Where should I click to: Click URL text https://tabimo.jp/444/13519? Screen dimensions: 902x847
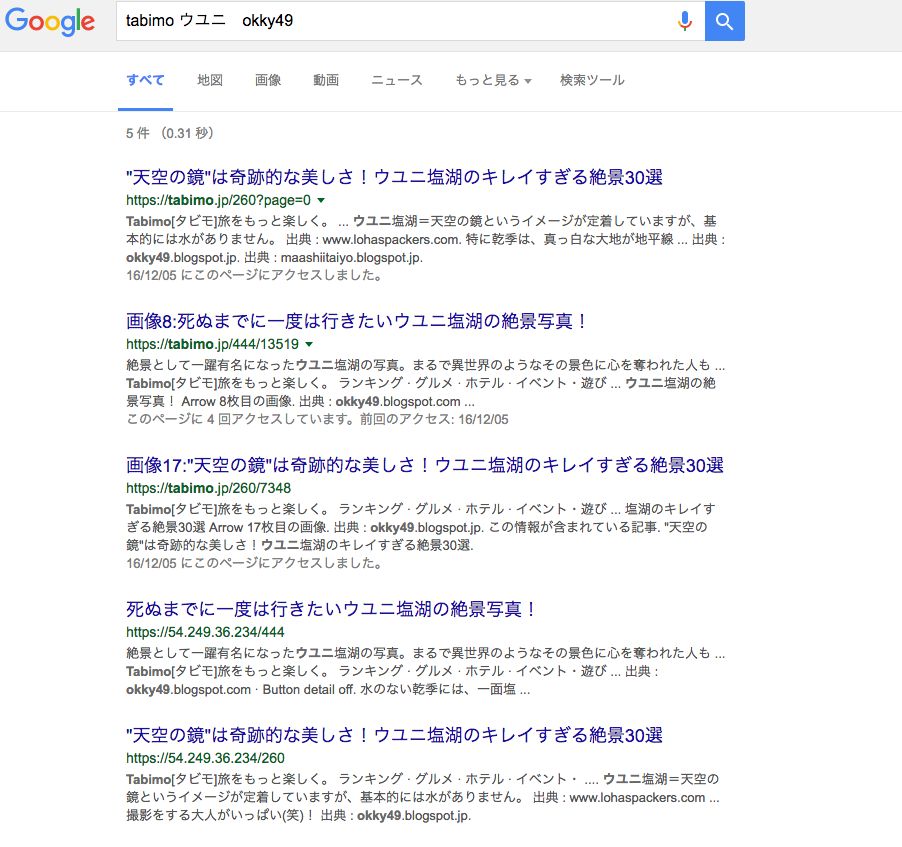click(x=212, y=344)
